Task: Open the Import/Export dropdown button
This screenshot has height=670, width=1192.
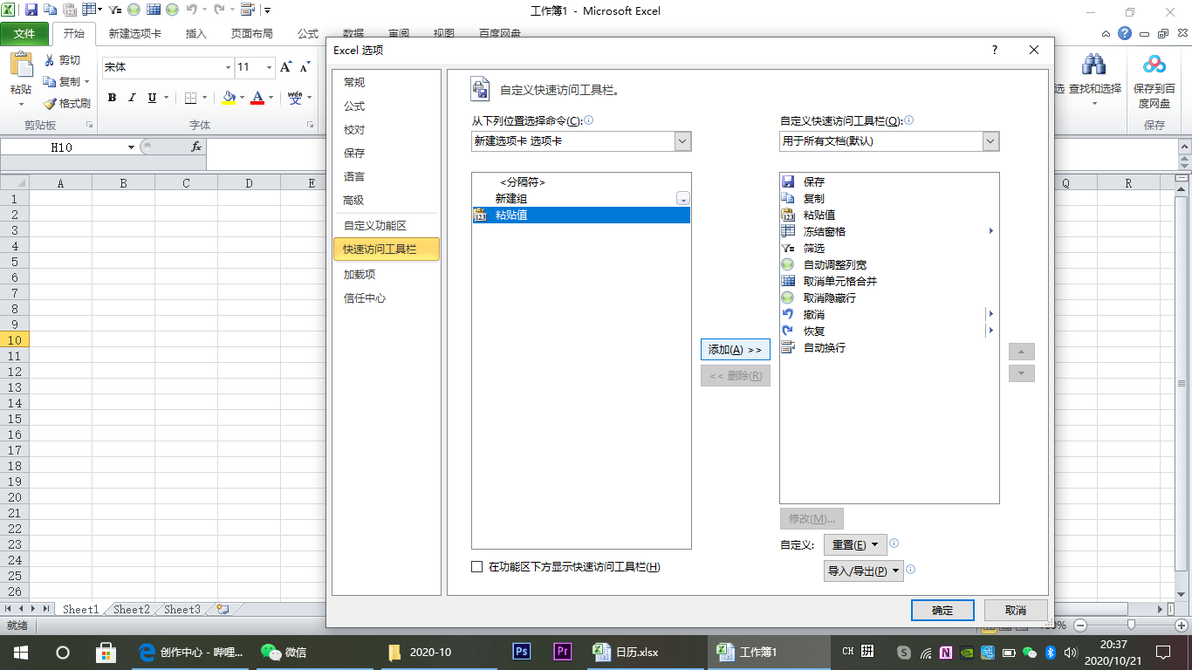Action: pyautogui.click(x=863, y=570)
